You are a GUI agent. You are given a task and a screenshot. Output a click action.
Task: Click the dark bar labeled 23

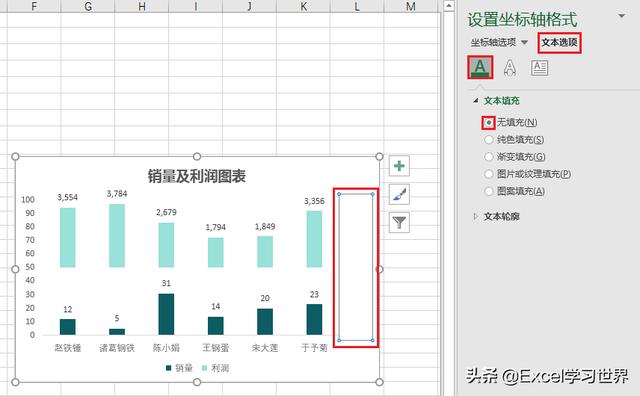point(314,320)
